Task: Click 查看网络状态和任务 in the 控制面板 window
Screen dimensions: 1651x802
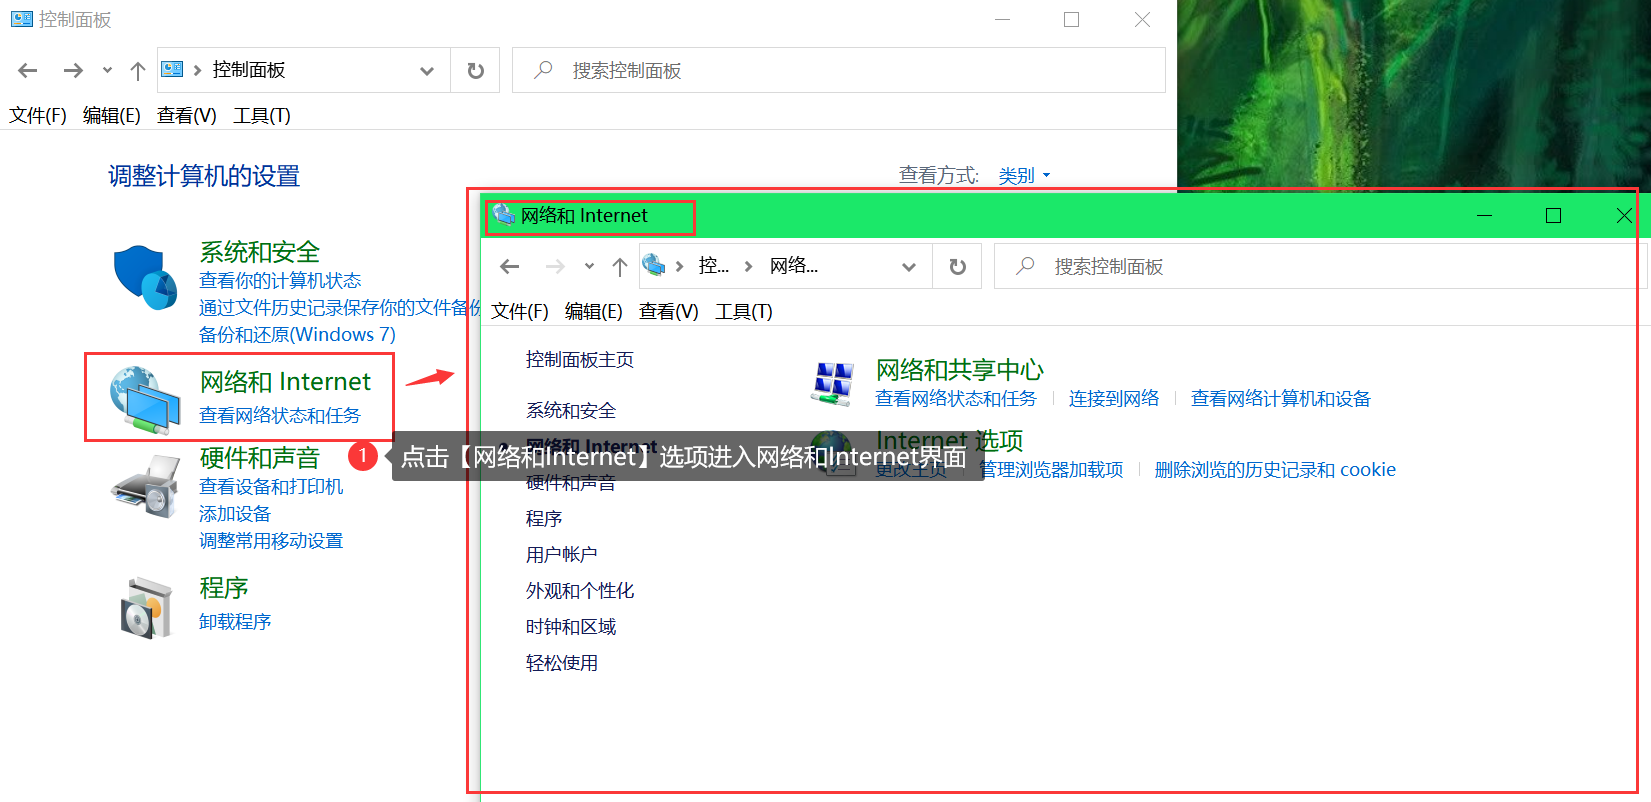Action: pyautogui.click(x=280, y=416)
